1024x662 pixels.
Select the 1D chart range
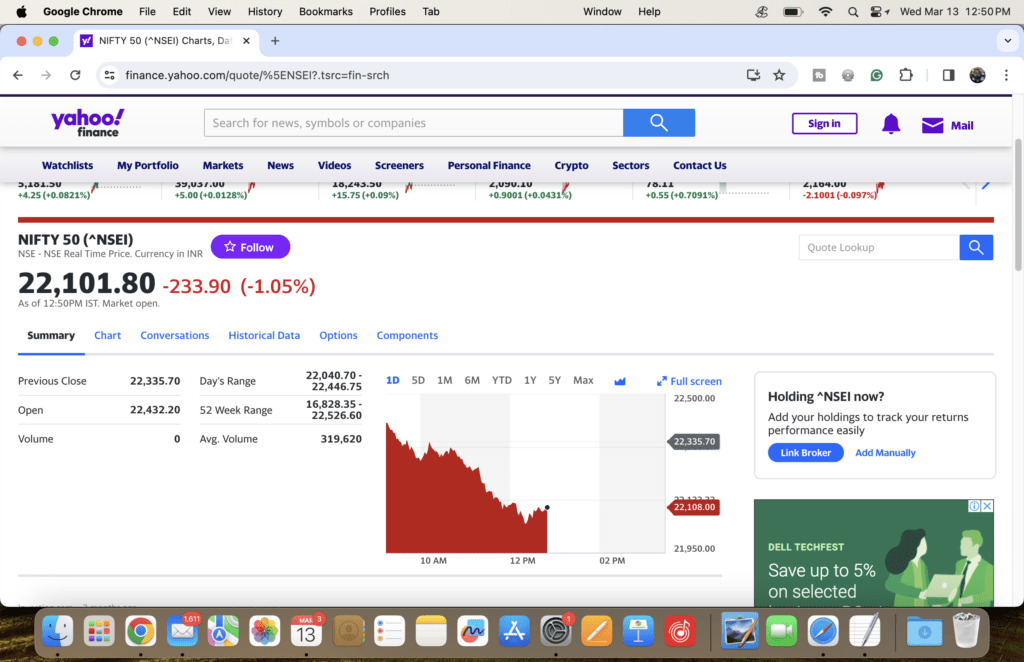[x=392, y=380]
